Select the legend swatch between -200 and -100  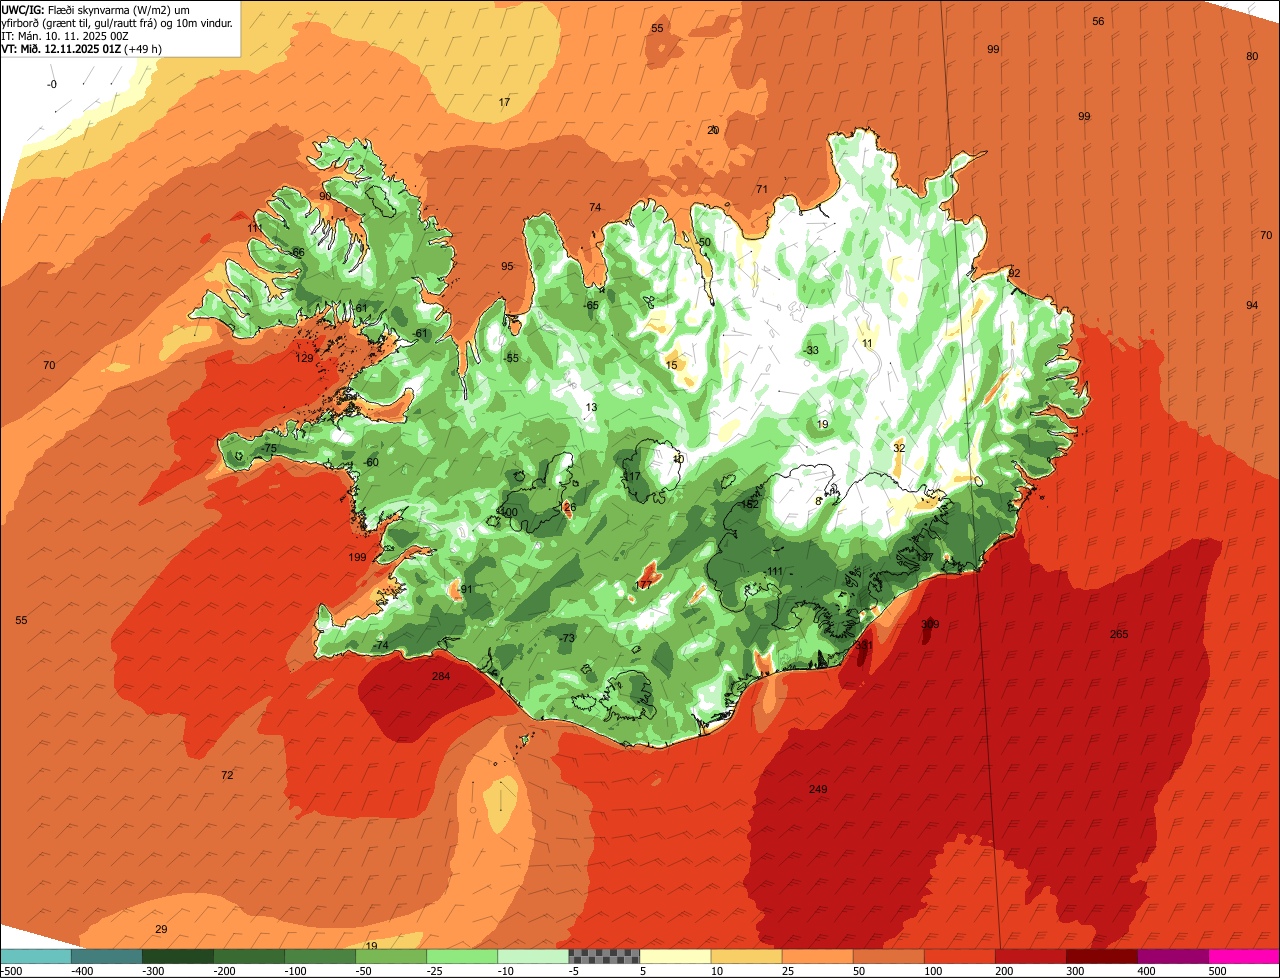point(249,956)
